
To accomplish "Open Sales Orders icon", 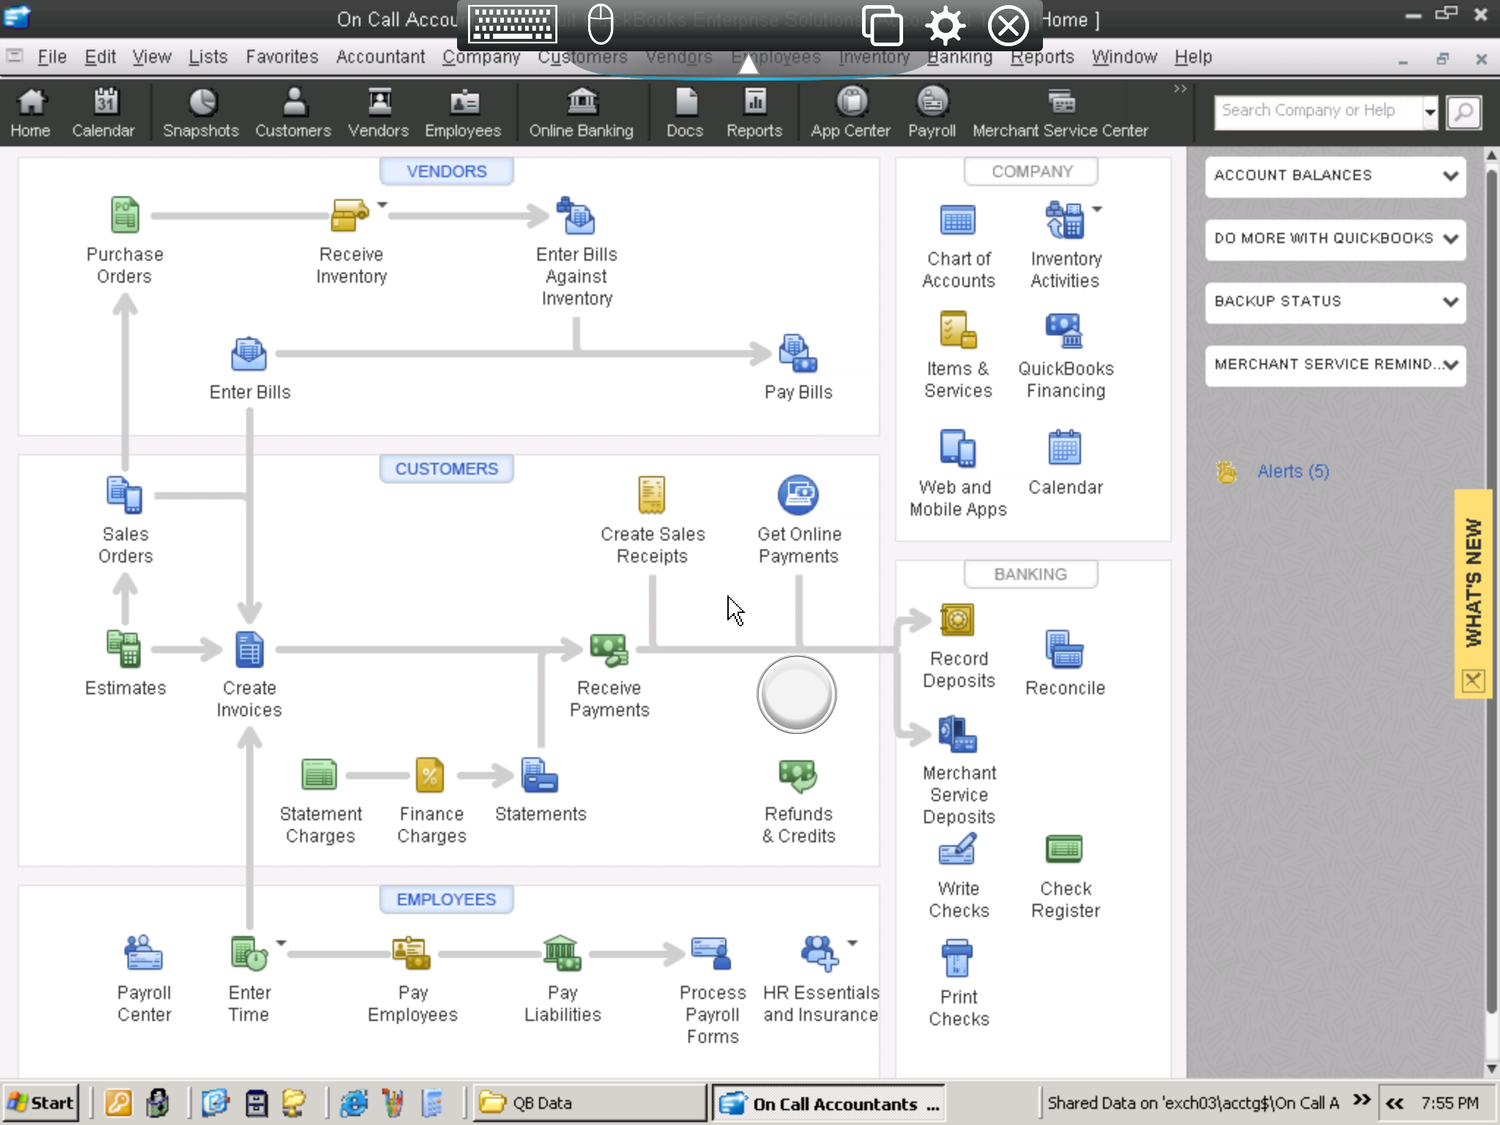I will [x=125, y=495].
